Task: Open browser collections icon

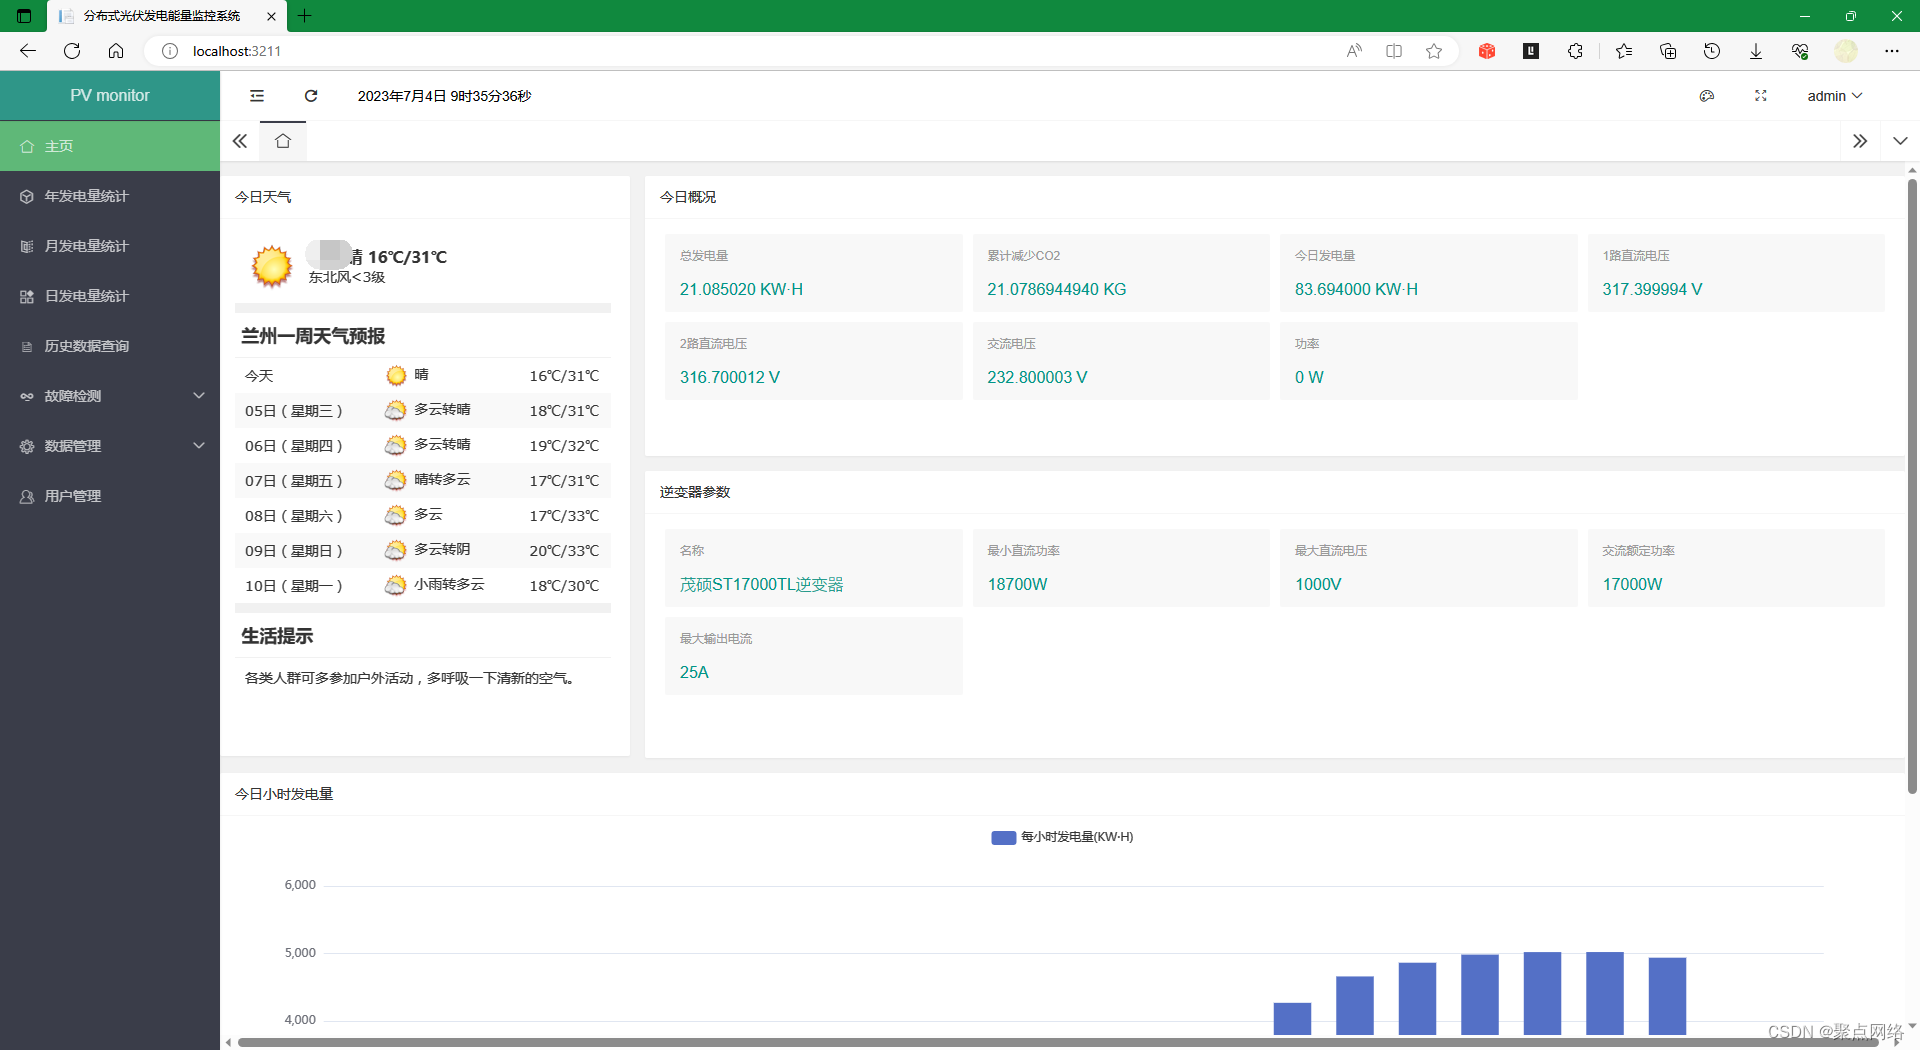Action: [1667, 51]
